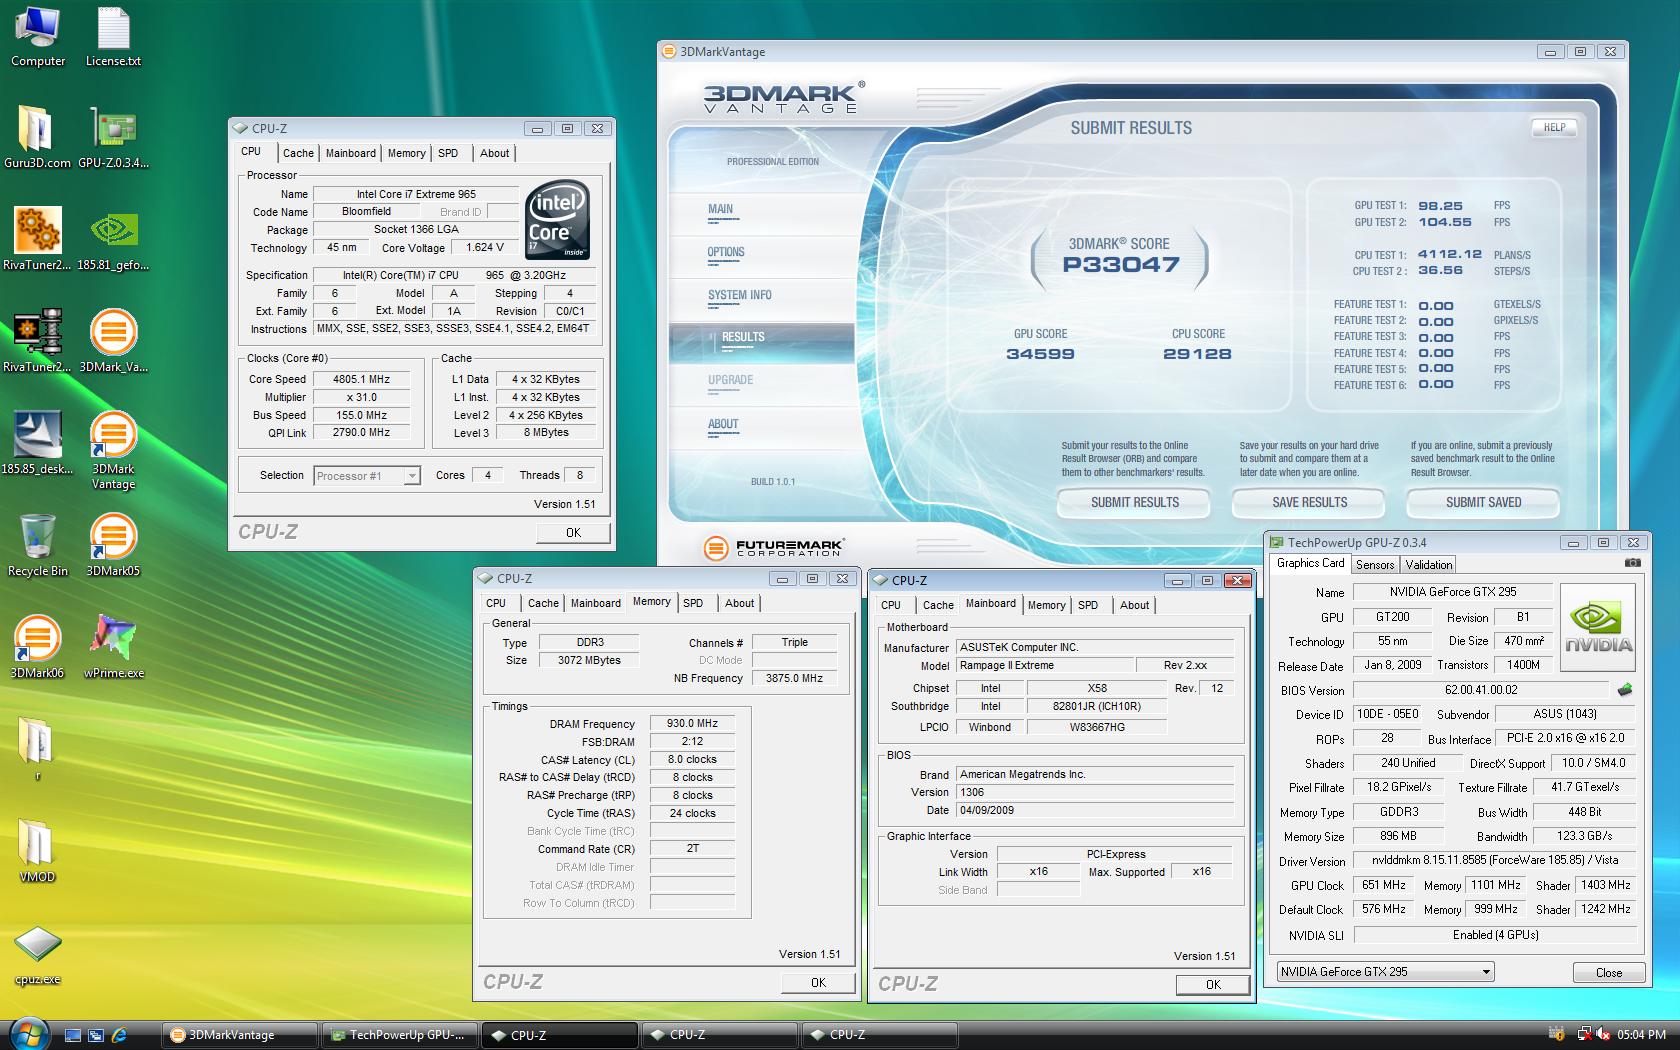1680x1050 pixels.
Task: Click the 3DMark score P33047
Action: coord(1120,265)
